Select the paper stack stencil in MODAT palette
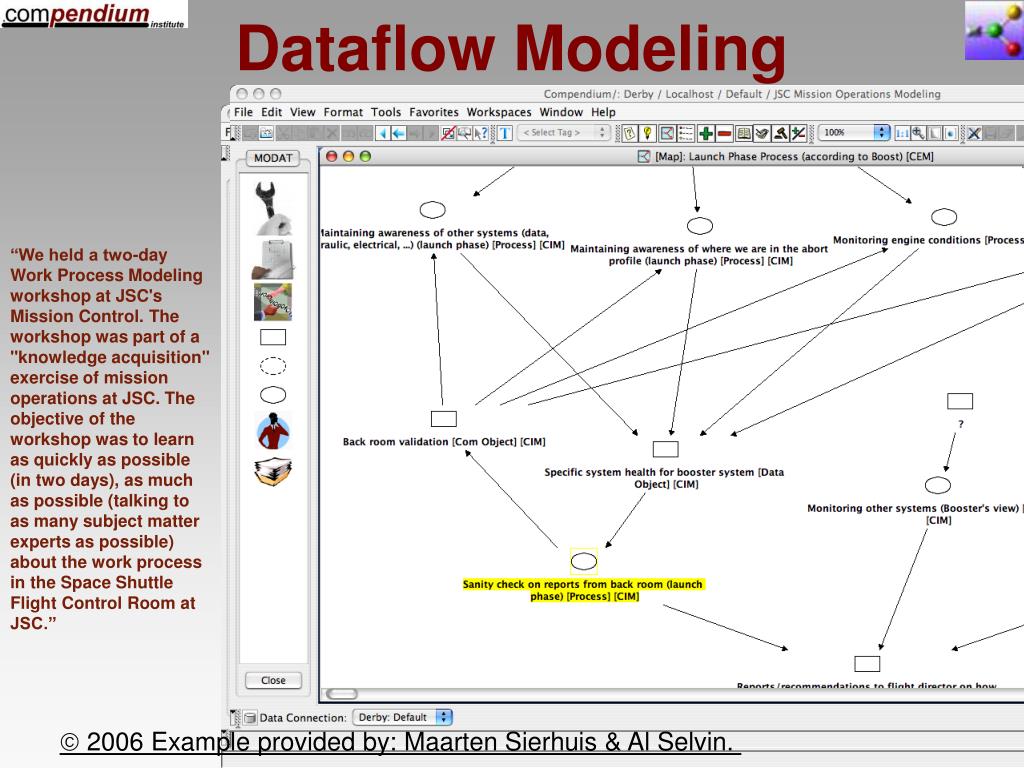The height and width of the screenshot is (768, 1024). [273, 472]
